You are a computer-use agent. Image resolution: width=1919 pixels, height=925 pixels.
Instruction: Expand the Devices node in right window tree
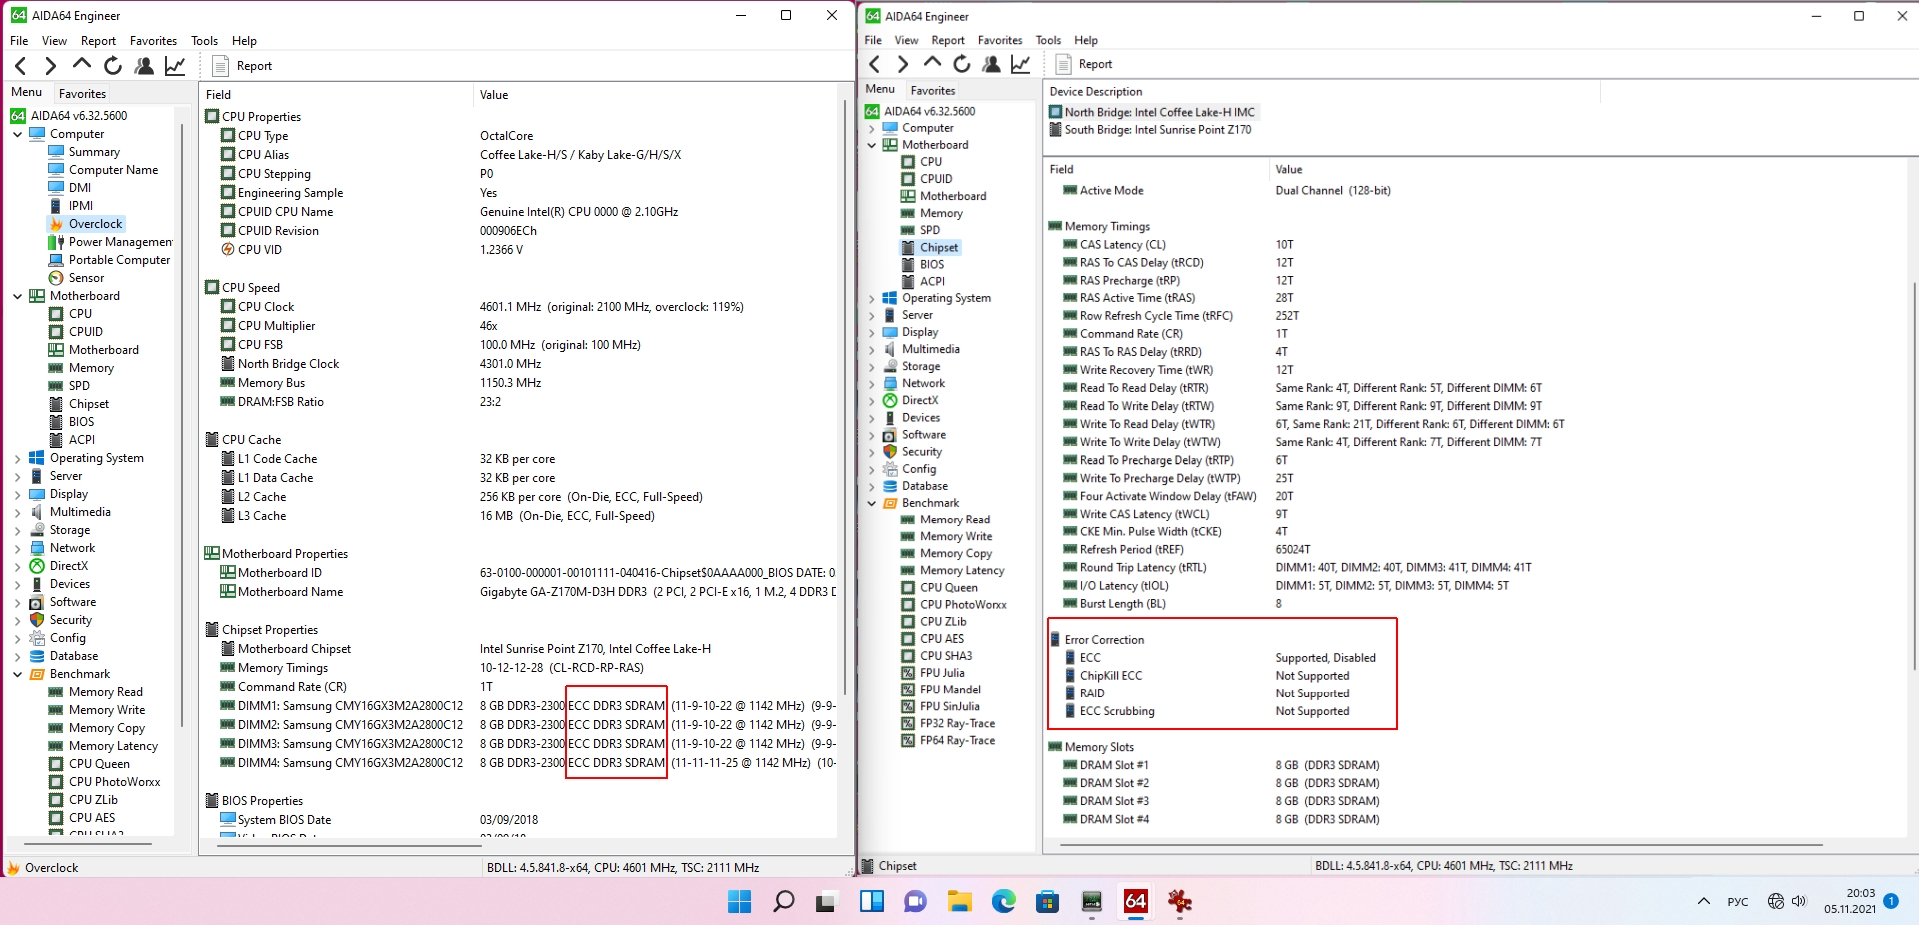pyautogui.click(x=871, y=418)
